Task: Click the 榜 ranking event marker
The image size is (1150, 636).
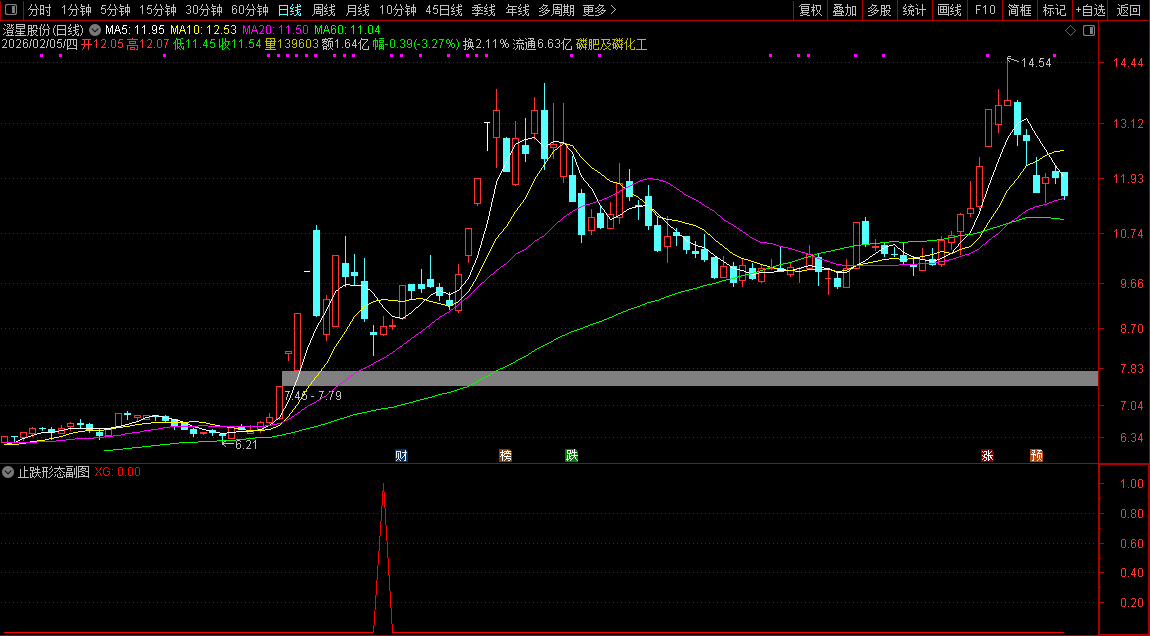Action: click(x=505, y=456)
